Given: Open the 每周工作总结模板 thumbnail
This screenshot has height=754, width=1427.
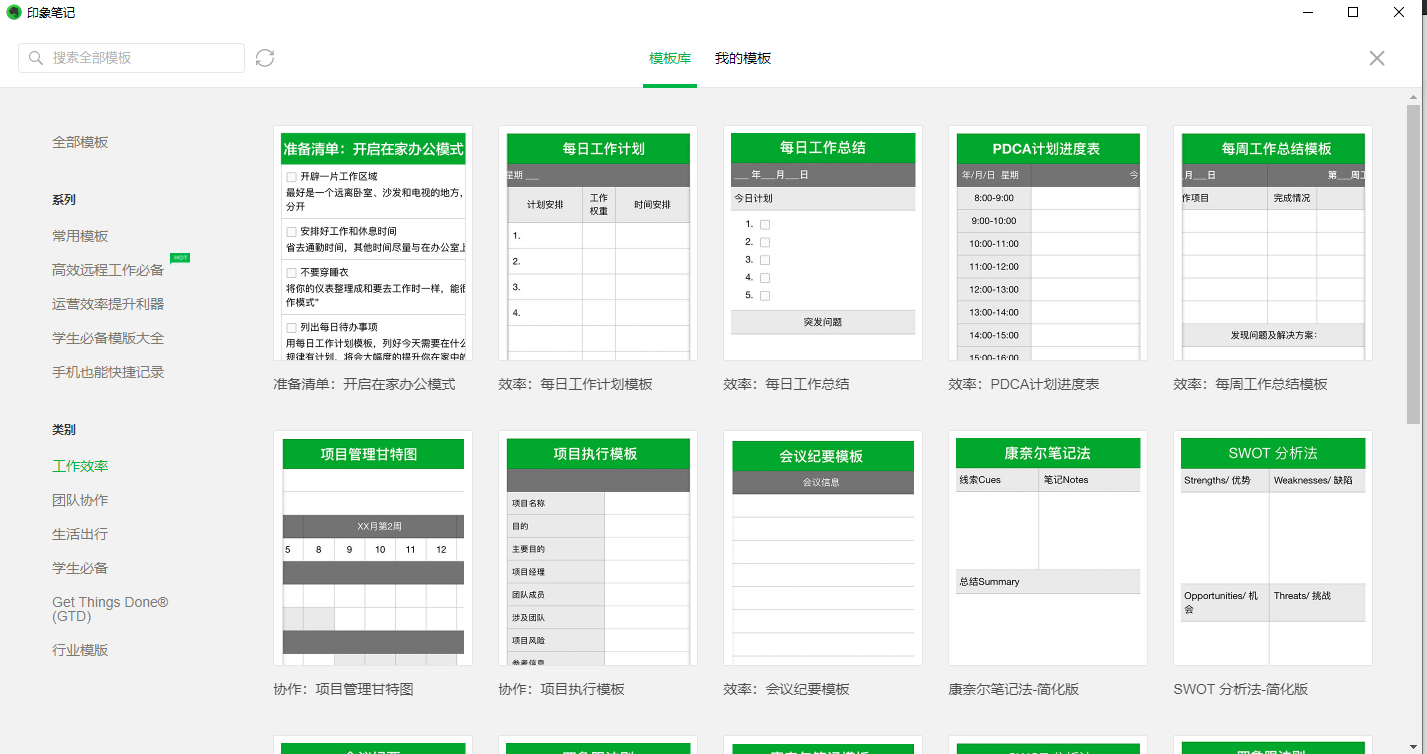Looking at the screenshot, I should [x=1273, y=243].
